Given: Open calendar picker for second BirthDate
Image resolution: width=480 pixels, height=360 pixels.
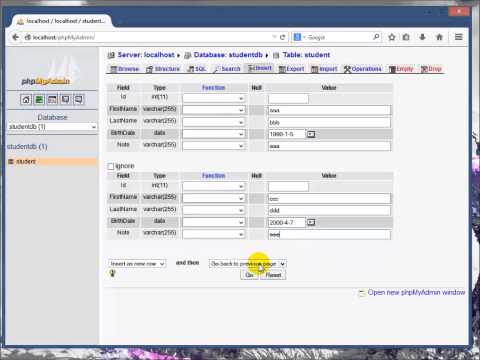Looking at the screenshot, I should [x=311, y=222].
